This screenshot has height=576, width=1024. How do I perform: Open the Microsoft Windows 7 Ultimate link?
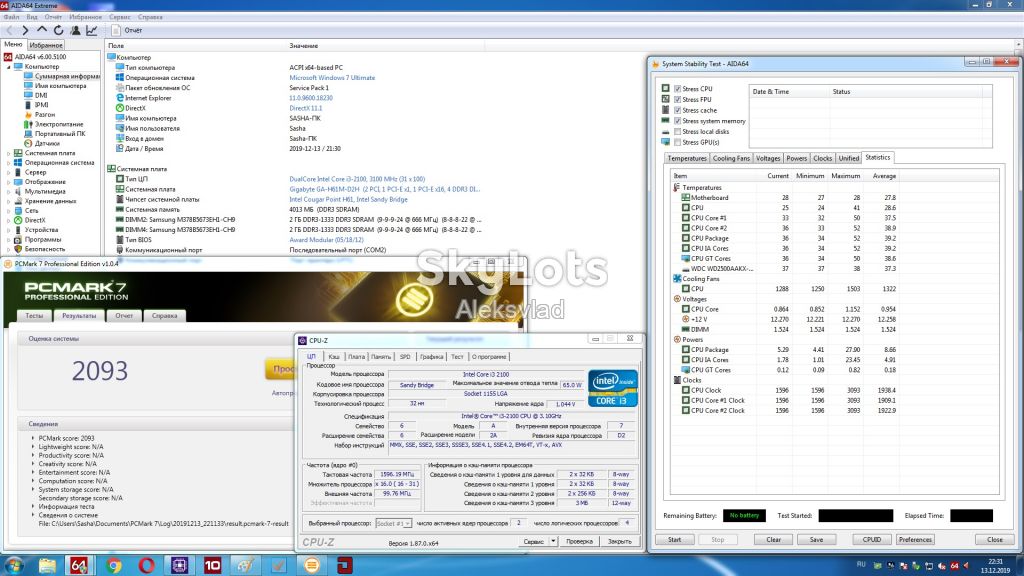tap(332, 78)
